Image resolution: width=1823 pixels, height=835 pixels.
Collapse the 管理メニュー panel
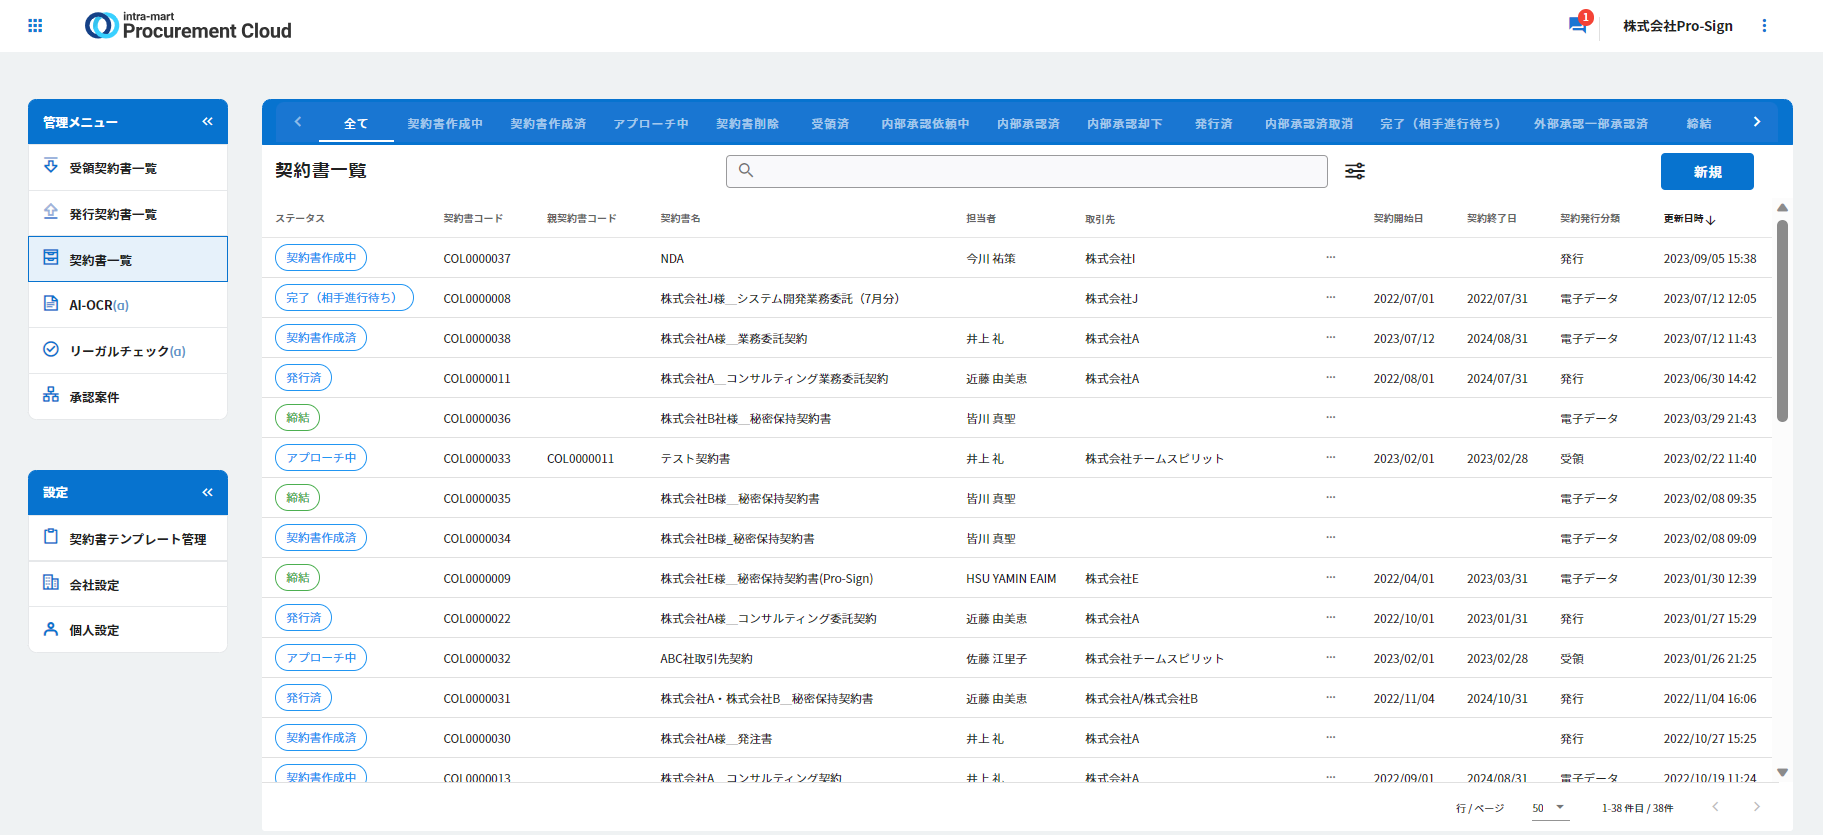[x=207, y=121]
